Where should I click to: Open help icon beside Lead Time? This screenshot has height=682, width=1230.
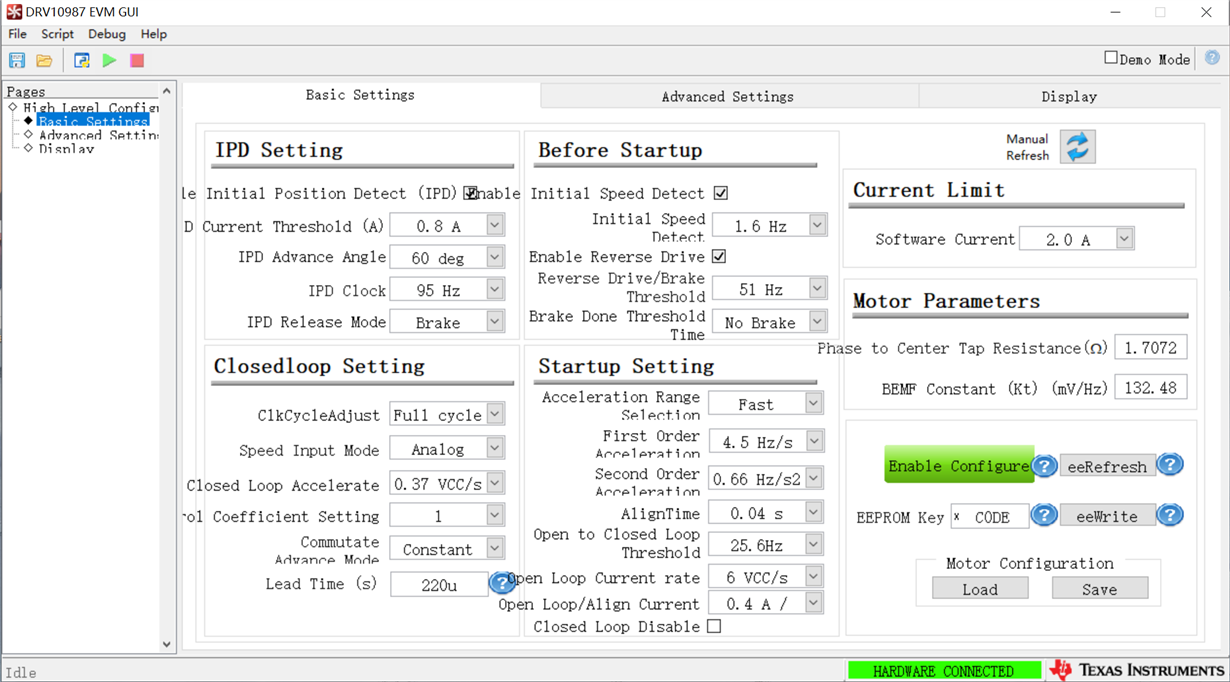click(501, 583)
